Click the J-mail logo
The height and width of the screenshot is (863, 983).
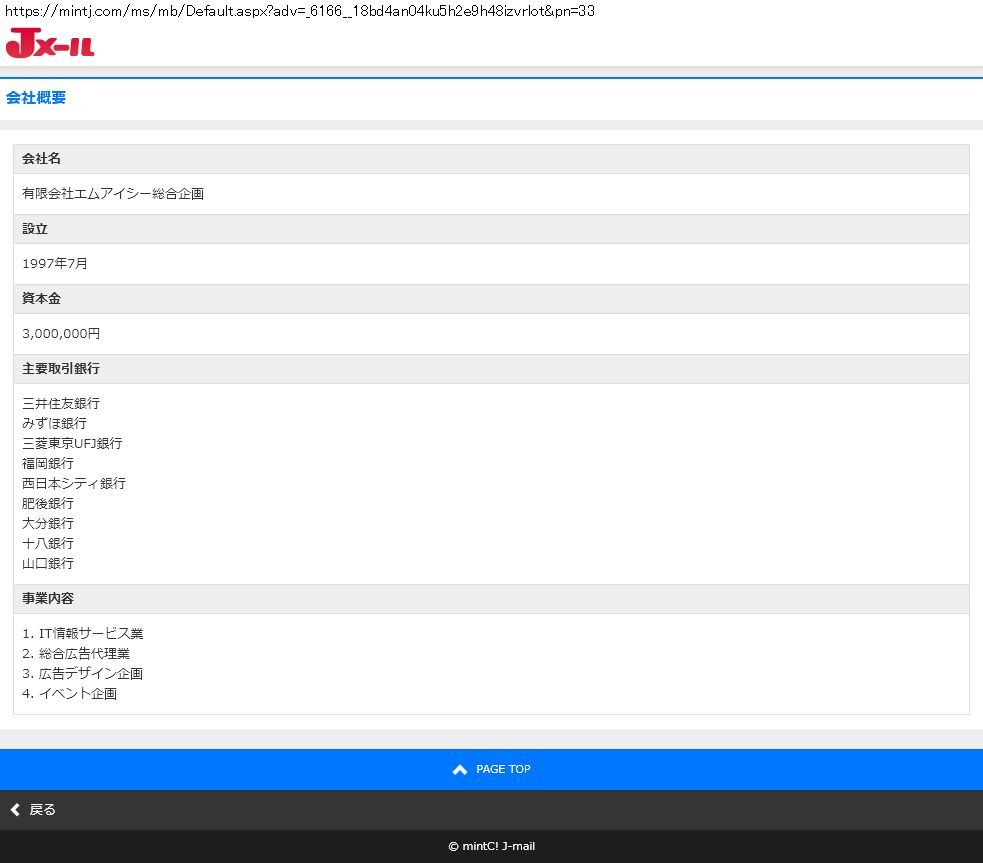pyautogui.click(x=50, y=44)
